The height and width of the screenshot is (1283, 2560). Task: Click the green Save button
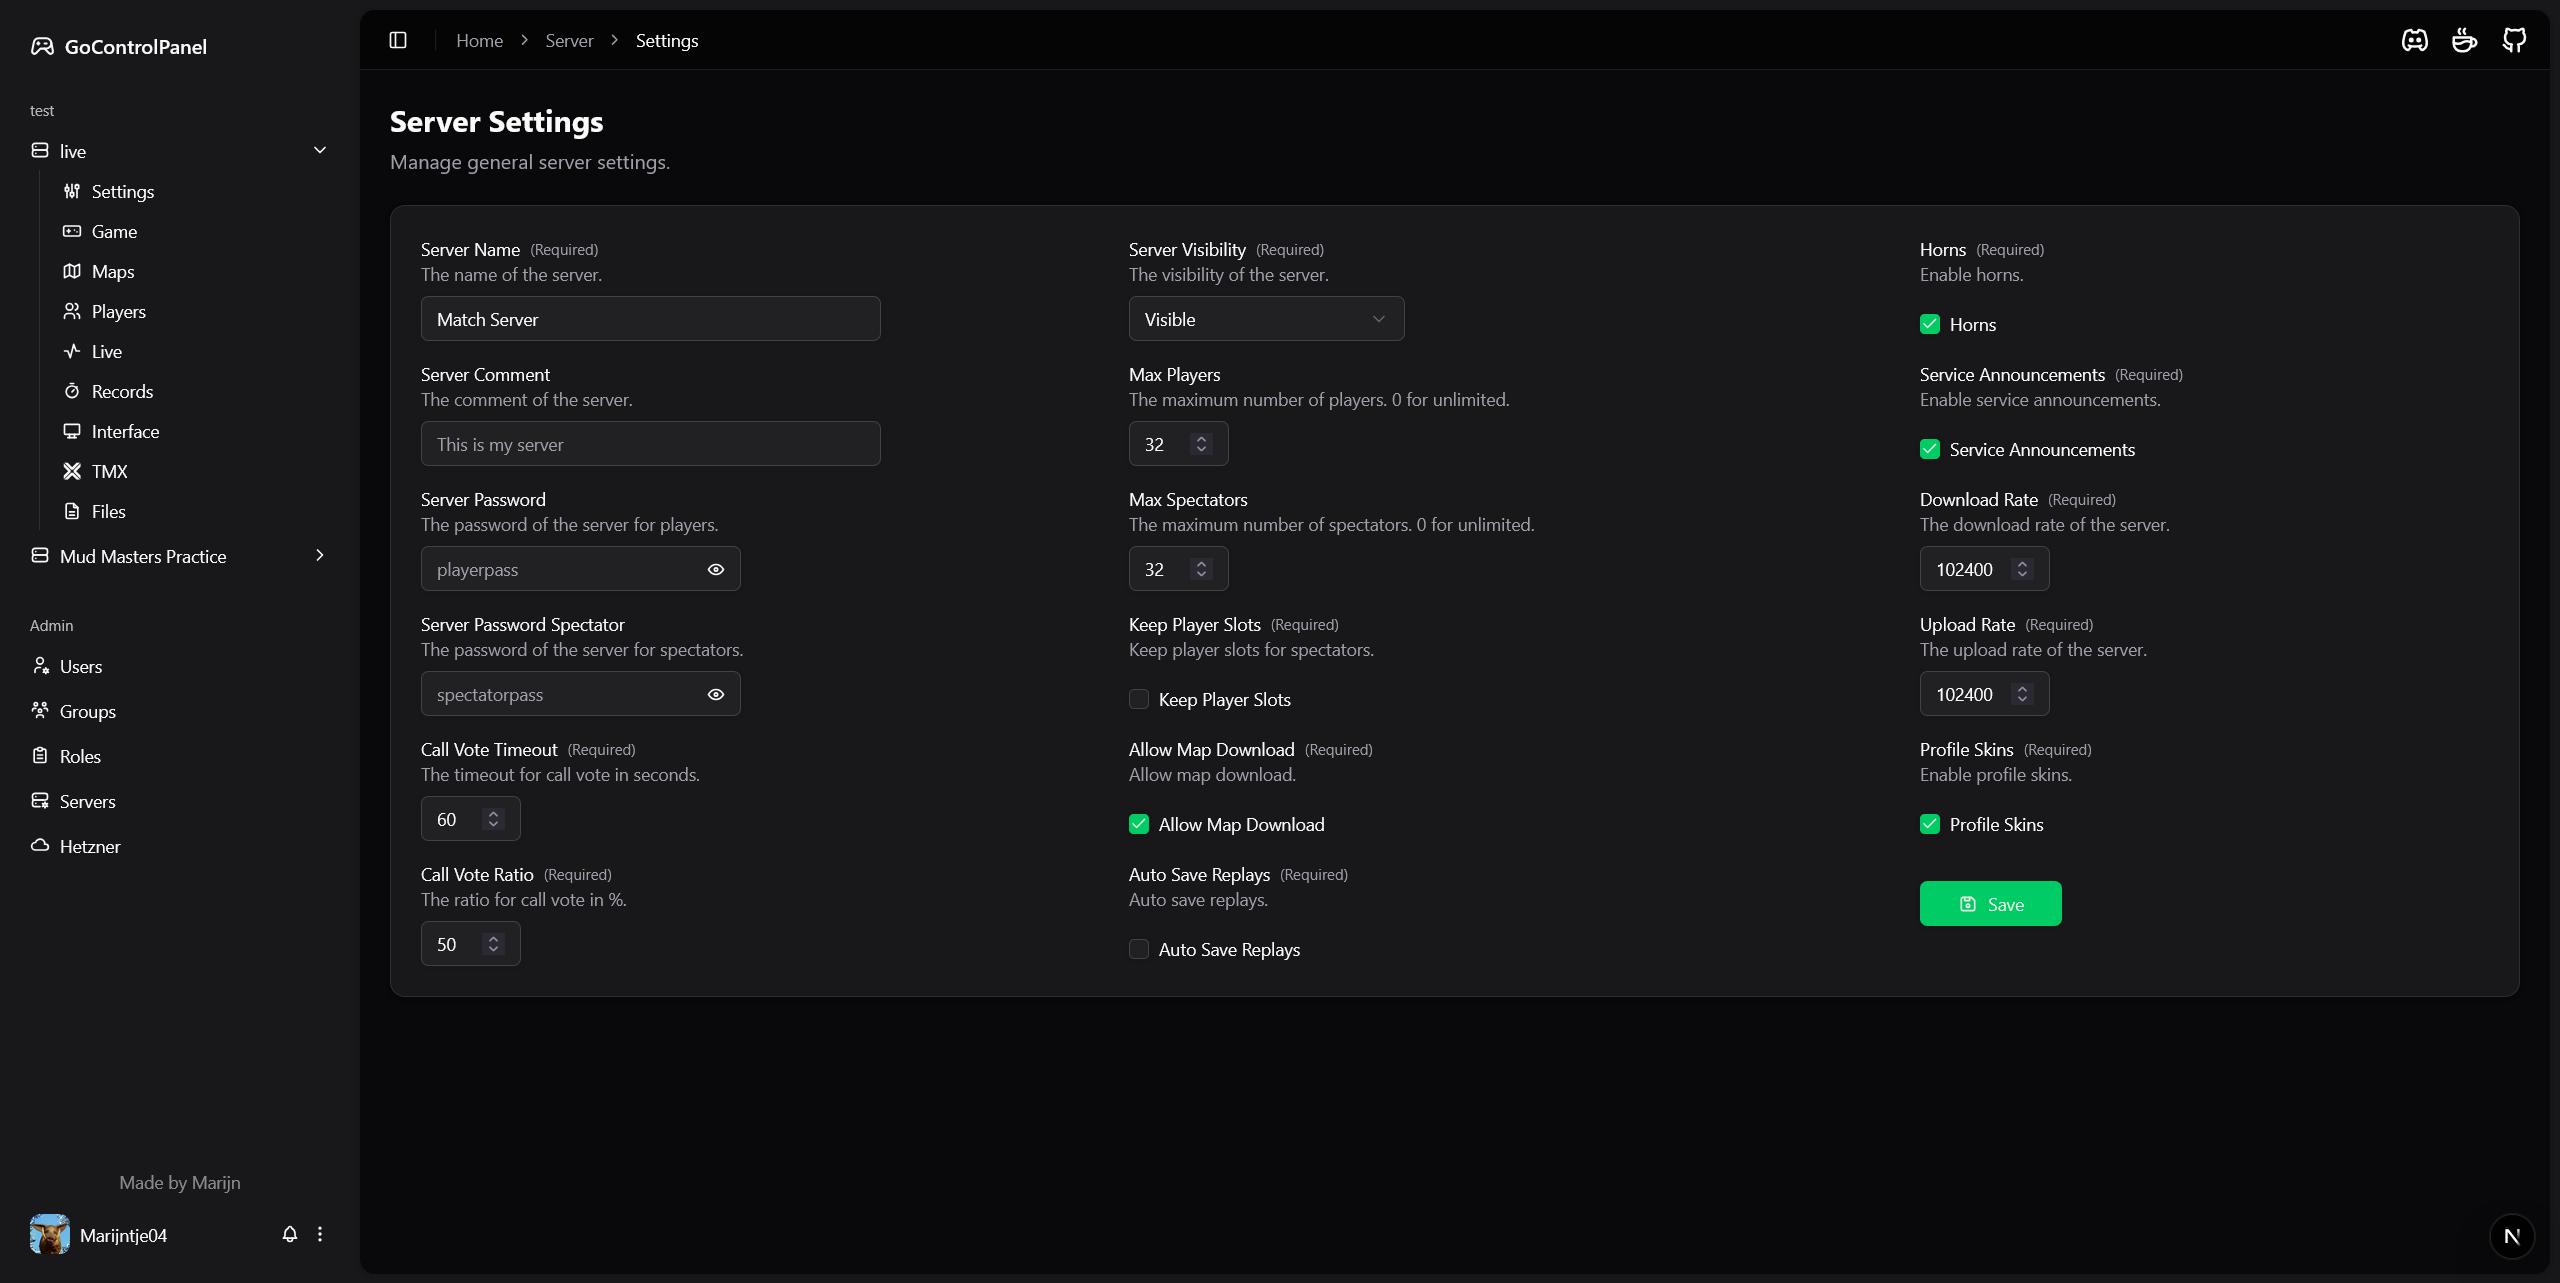[1990, 904]
